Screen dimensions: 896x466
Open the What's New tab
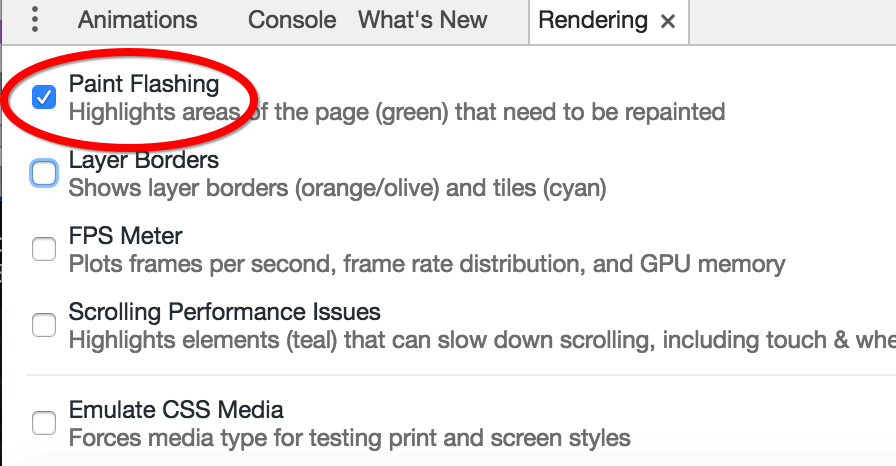(x=423, y=20)
